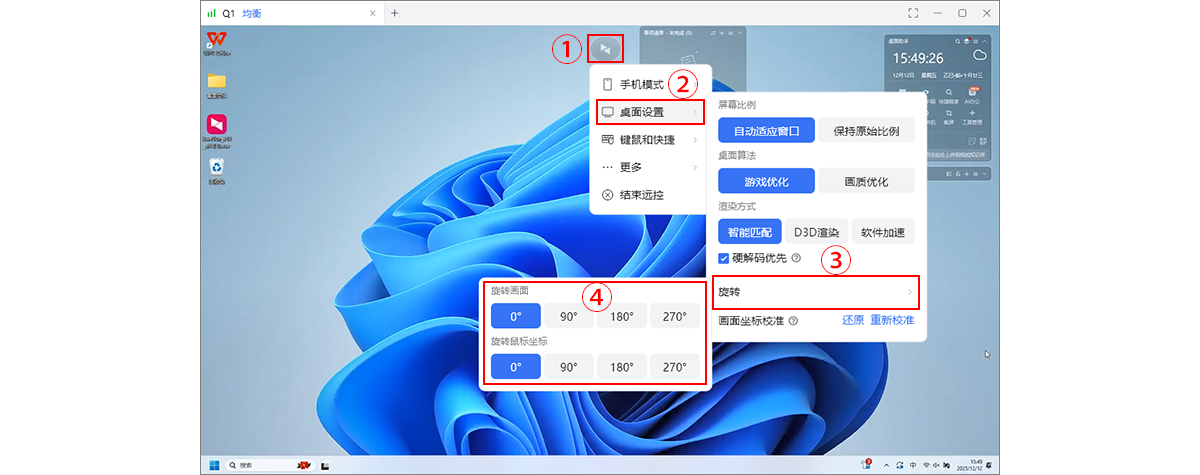Viewport: 1200px width, 475px height.
Task: Enter fullscreen with the corner-bracket icon
Action: tap(912, 13)
